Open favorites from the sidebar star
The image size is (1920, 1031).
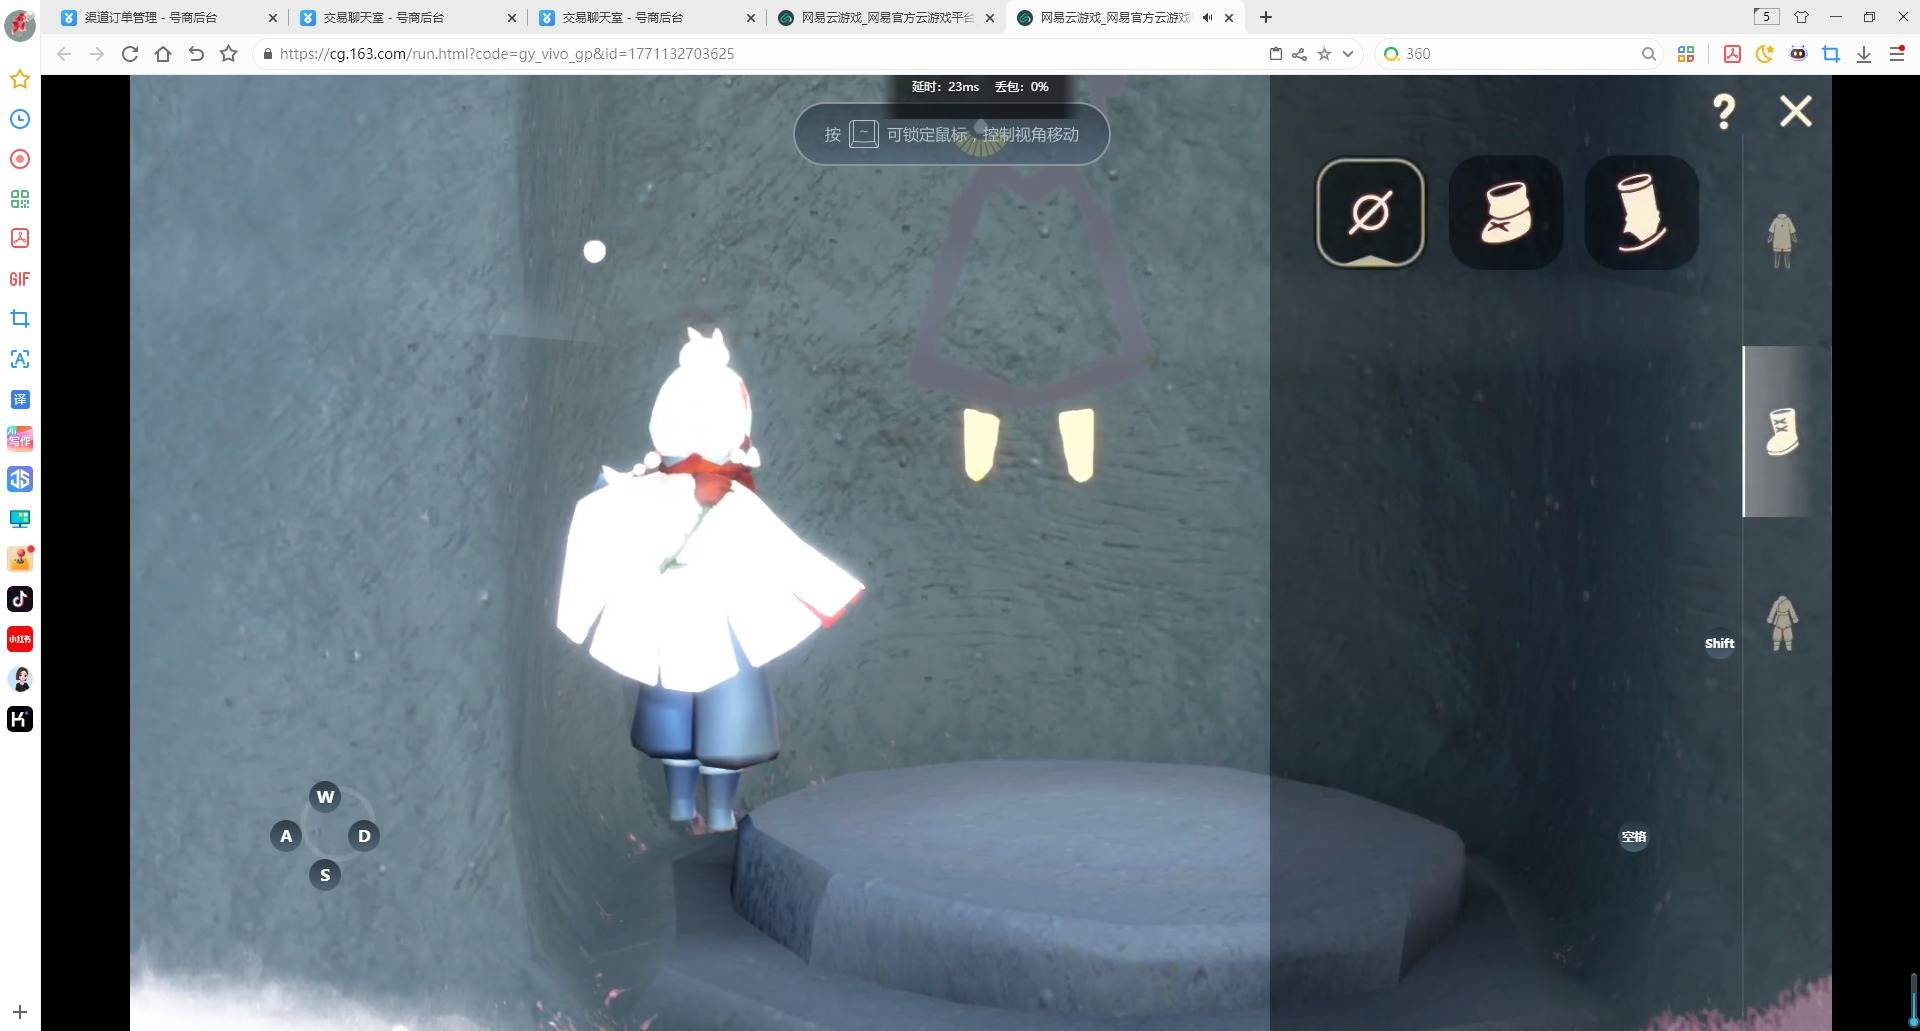(x=20, y=79)
